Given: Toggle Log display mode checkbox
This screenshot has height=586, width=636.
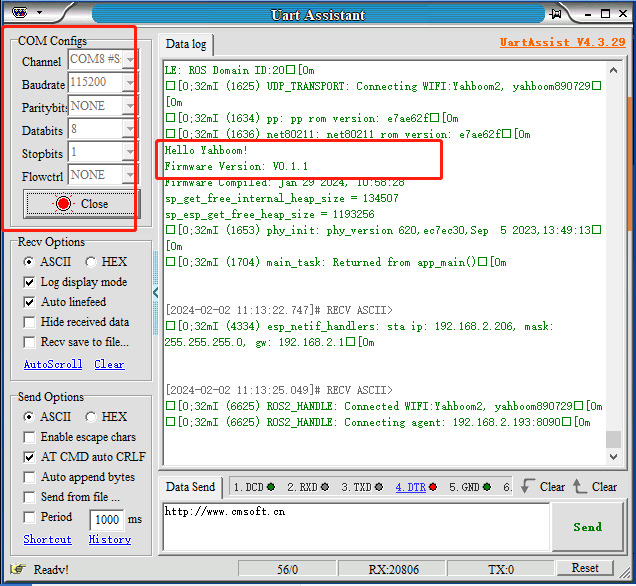Looking at the screenshot, I should point(29,282).
